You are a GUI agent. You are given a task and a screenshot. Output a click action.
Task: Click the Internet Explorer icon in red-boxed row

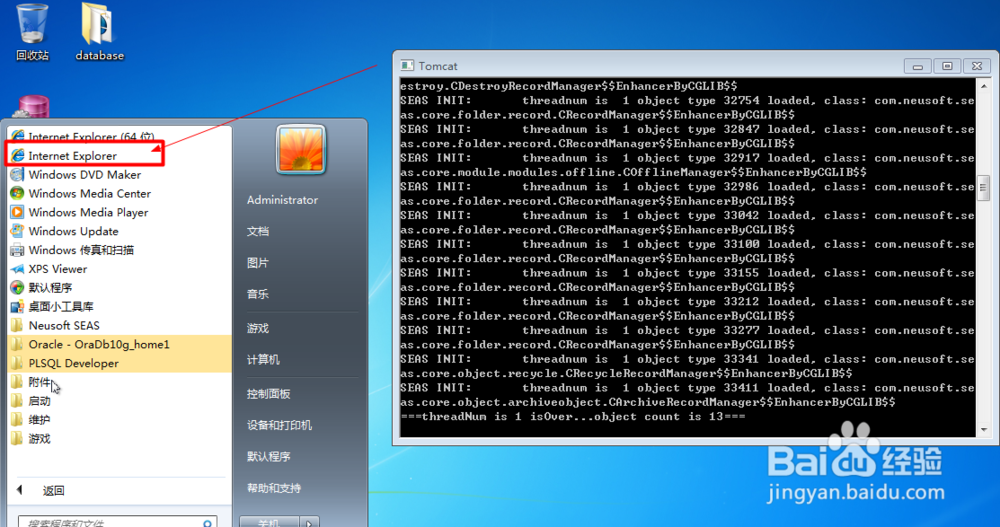click(18, 156)
